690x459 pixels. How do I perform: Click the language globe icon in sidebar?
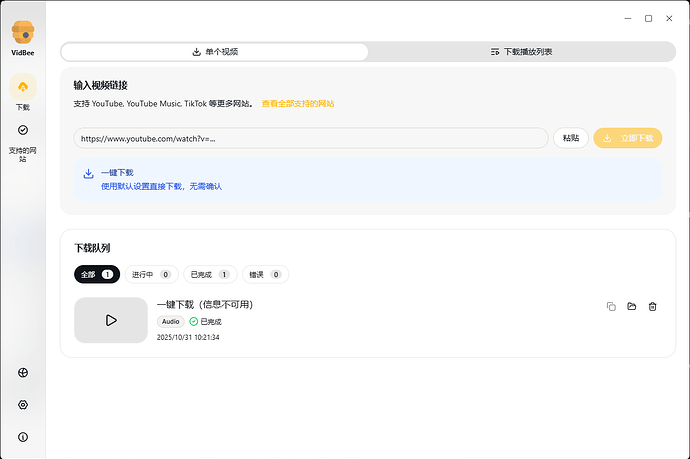(x=23, y=373)
